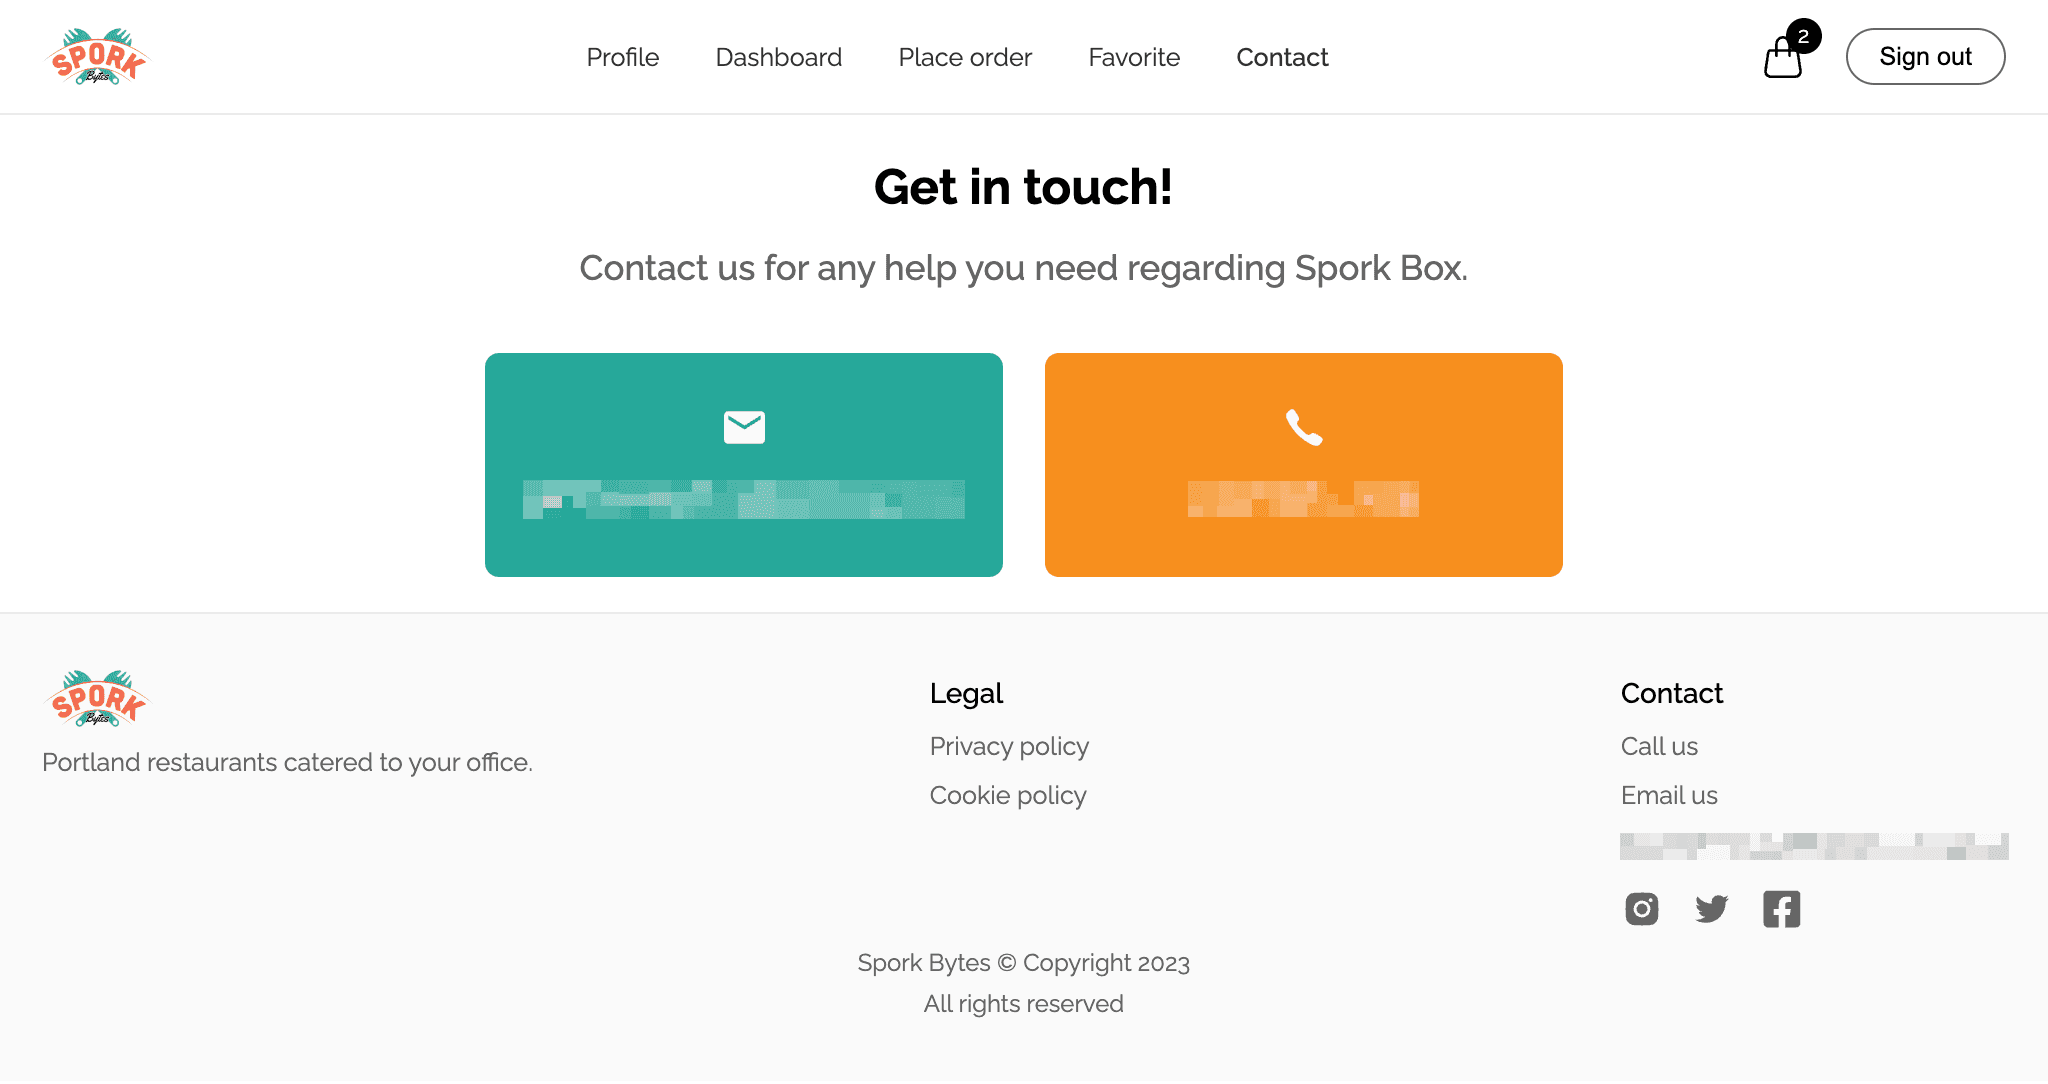Screen dimensions: 2048x1084
Task: Click the Instagram icon in footer
Action: coord(1643,908)
